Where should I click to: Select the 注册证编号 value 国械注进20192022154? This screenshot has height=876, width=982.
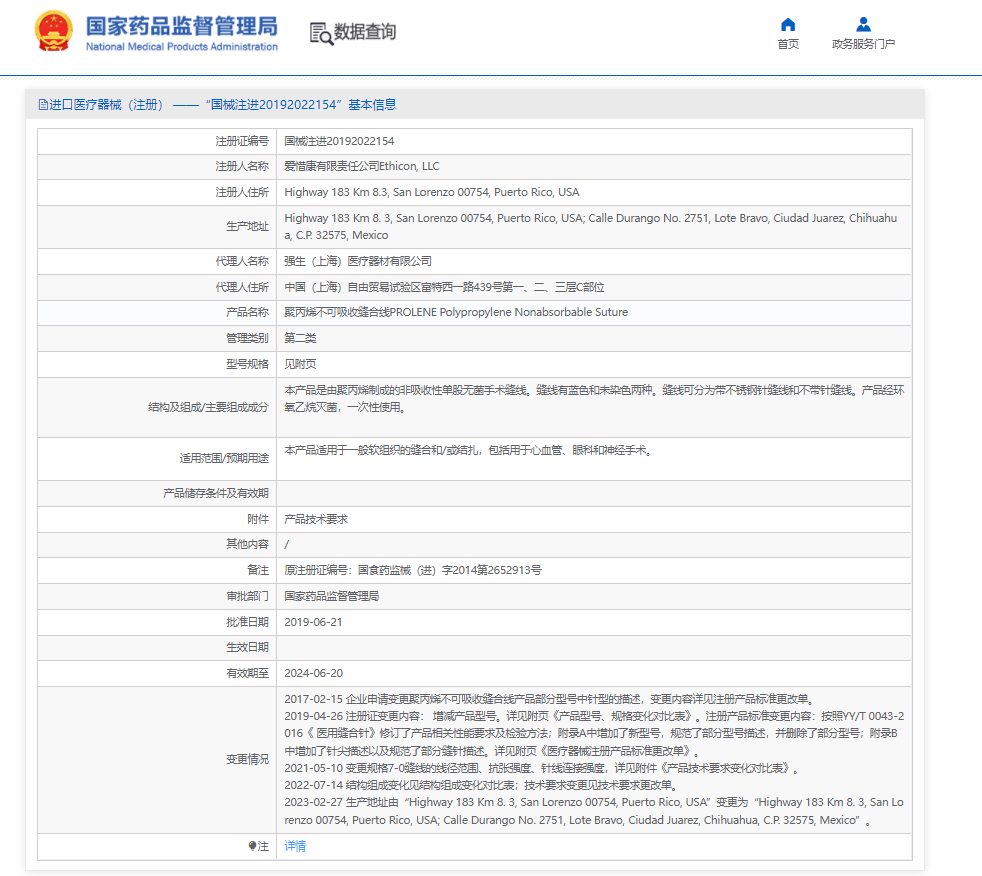tap(339, 141)
